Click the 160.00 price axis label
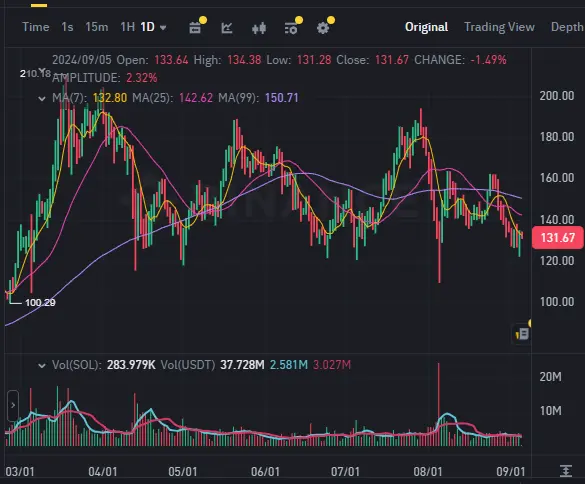The height and width of the screenshot is (484, 585). coord(557,178)
